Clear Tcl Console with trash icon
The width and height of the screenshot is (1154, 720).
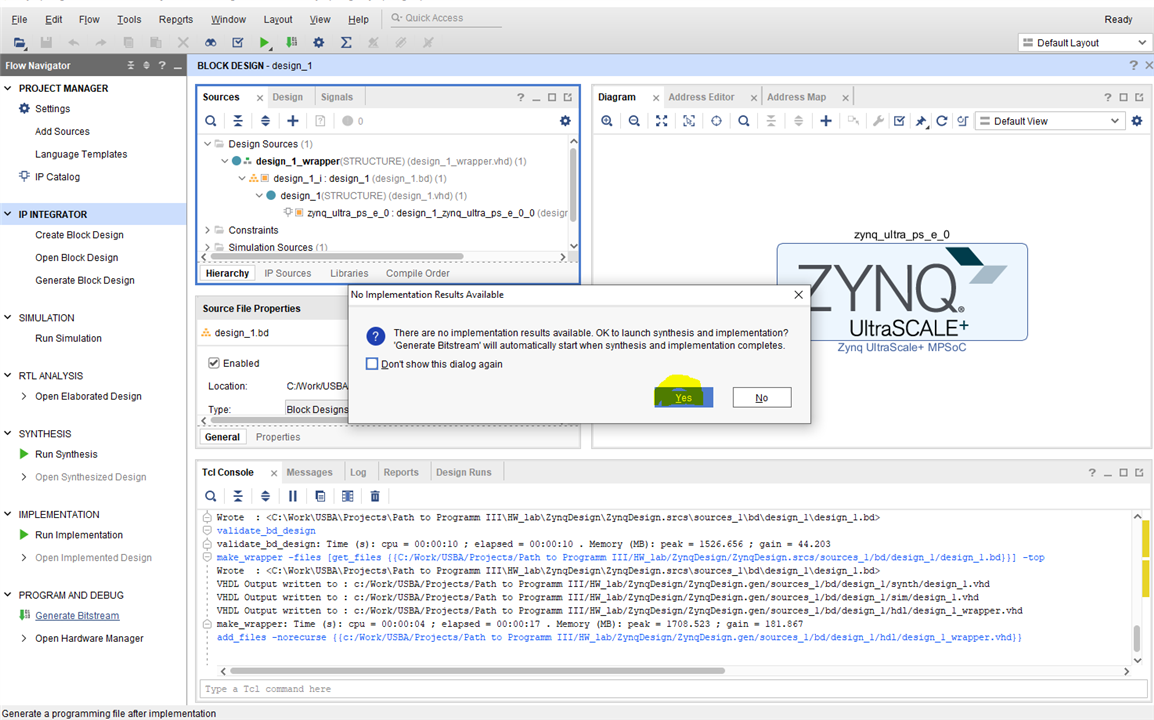click(x=375, y=496)
